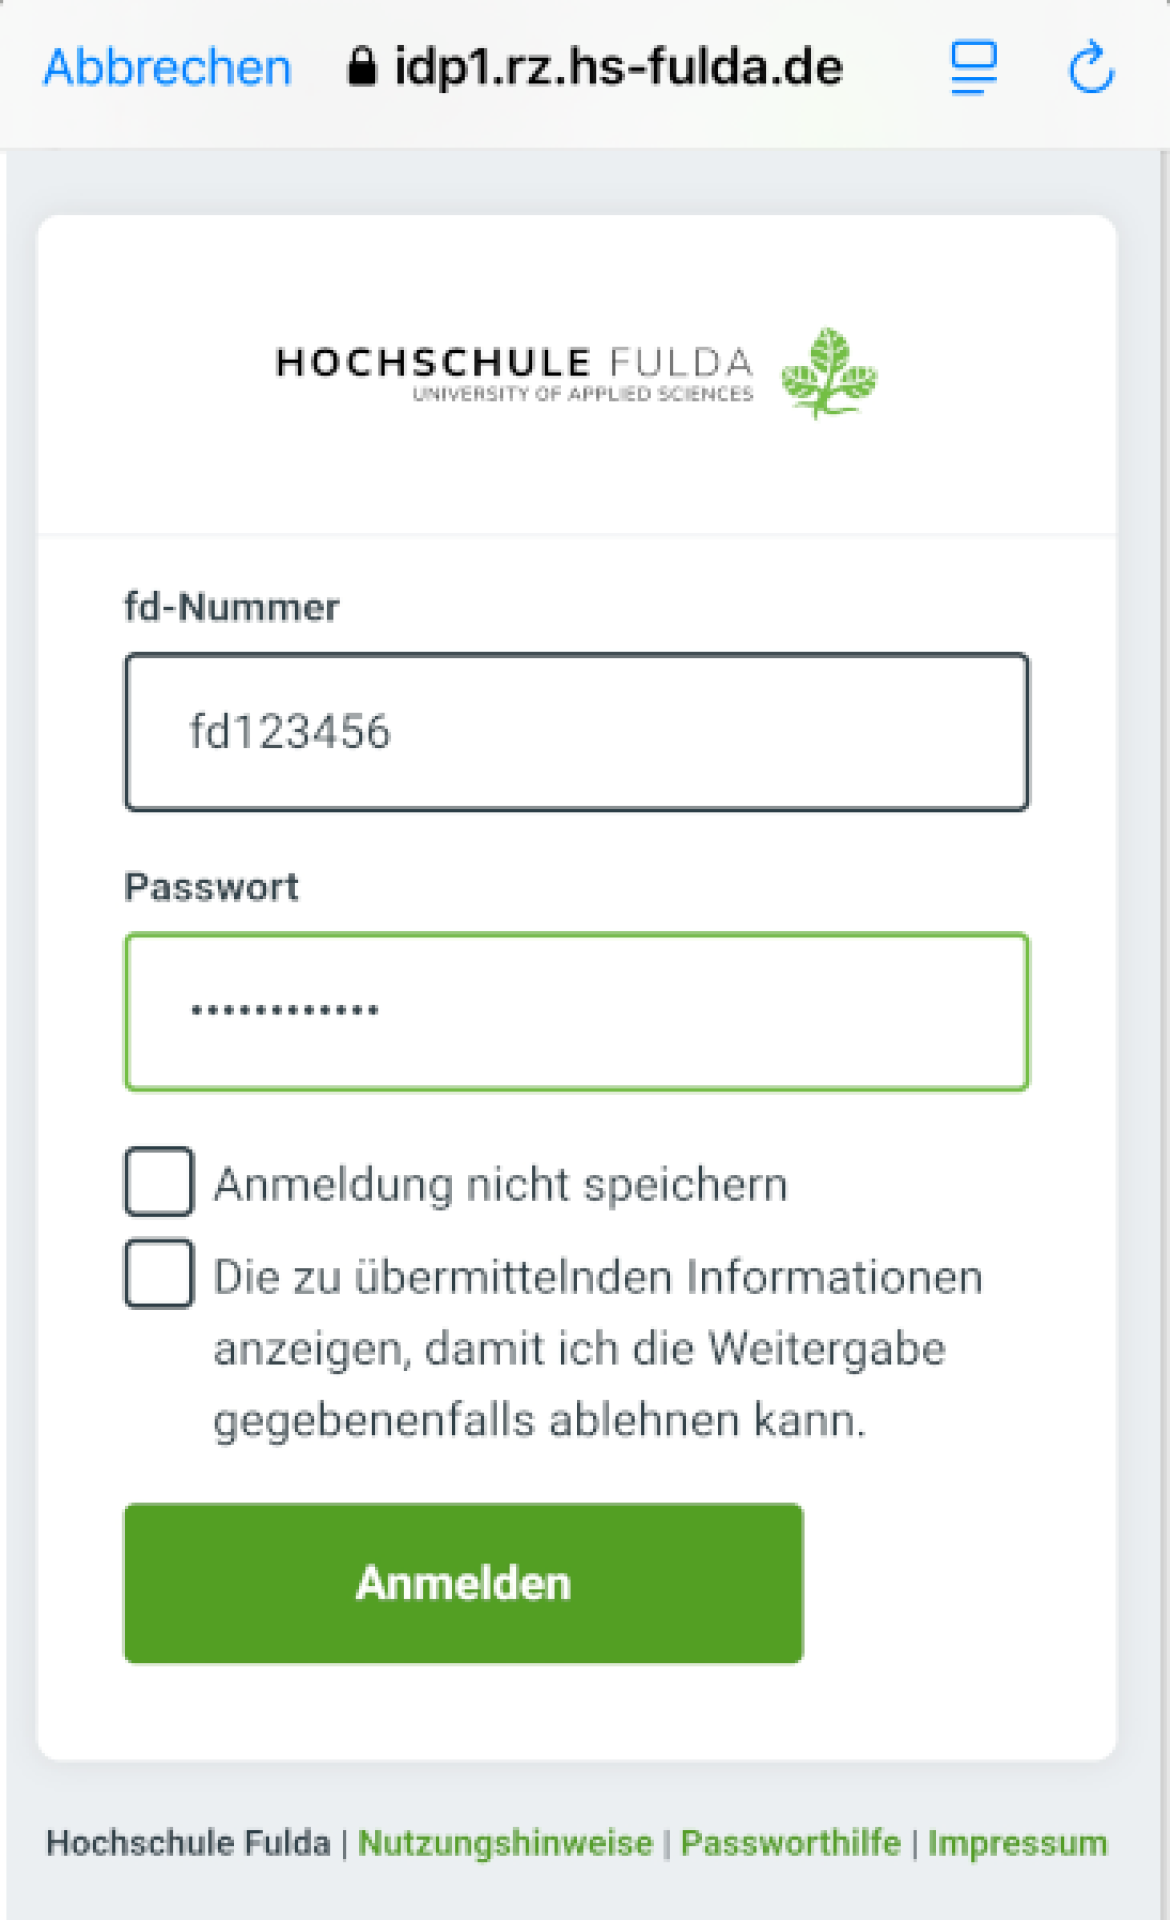Click the Hochschule Fulda logo text
The height and width of the screenshot is (1920, 1170).
pyautogui.click(x=514, y=372)
